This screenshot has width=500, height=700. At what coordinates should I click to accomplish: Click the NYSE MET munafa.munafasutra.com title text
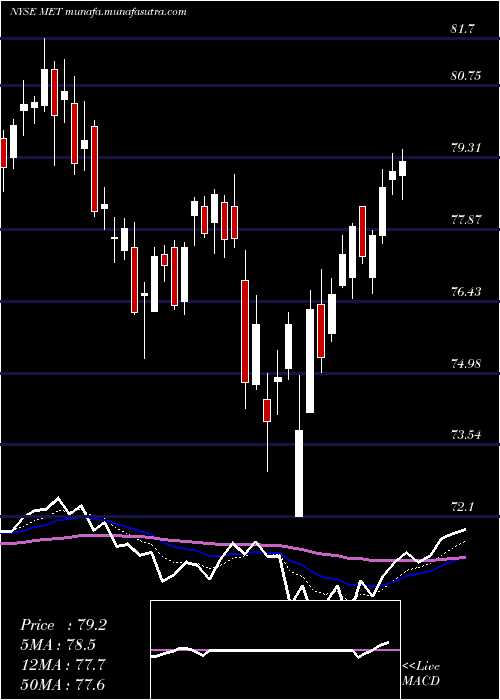pyautogui.click(x=98, y=12)
